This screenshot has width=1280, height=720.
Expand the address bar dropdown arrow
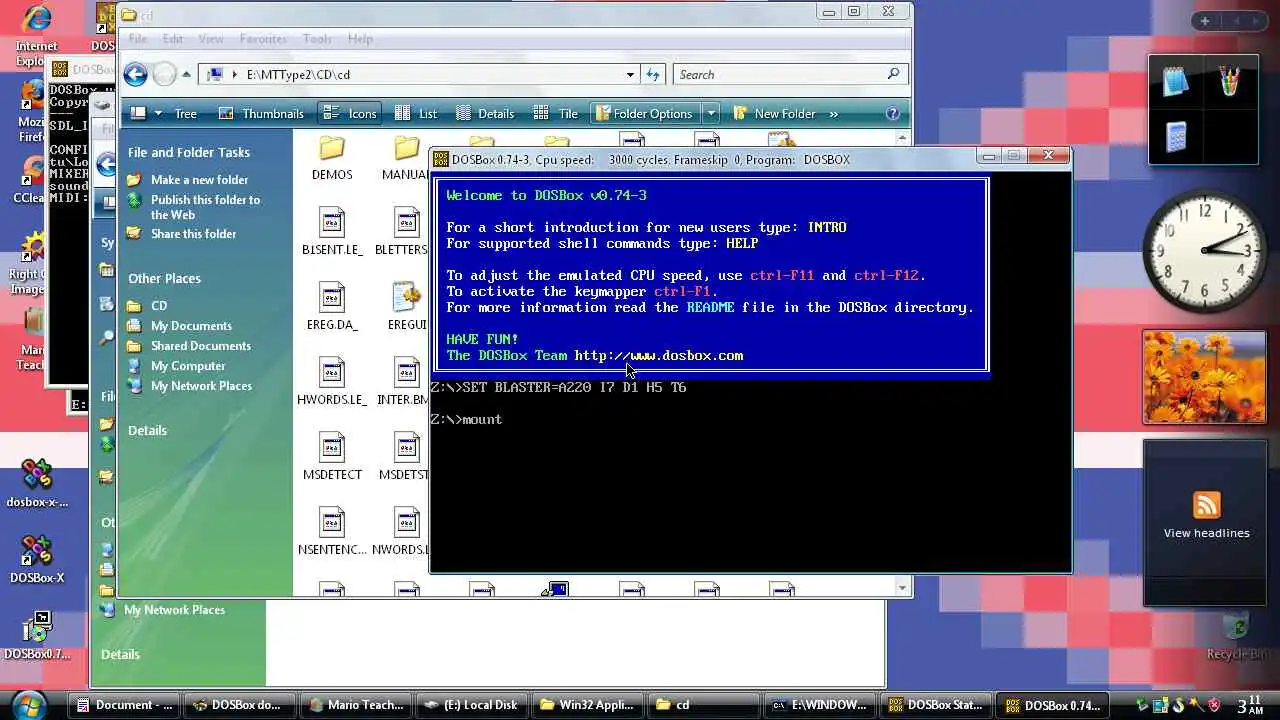(630, 74)
